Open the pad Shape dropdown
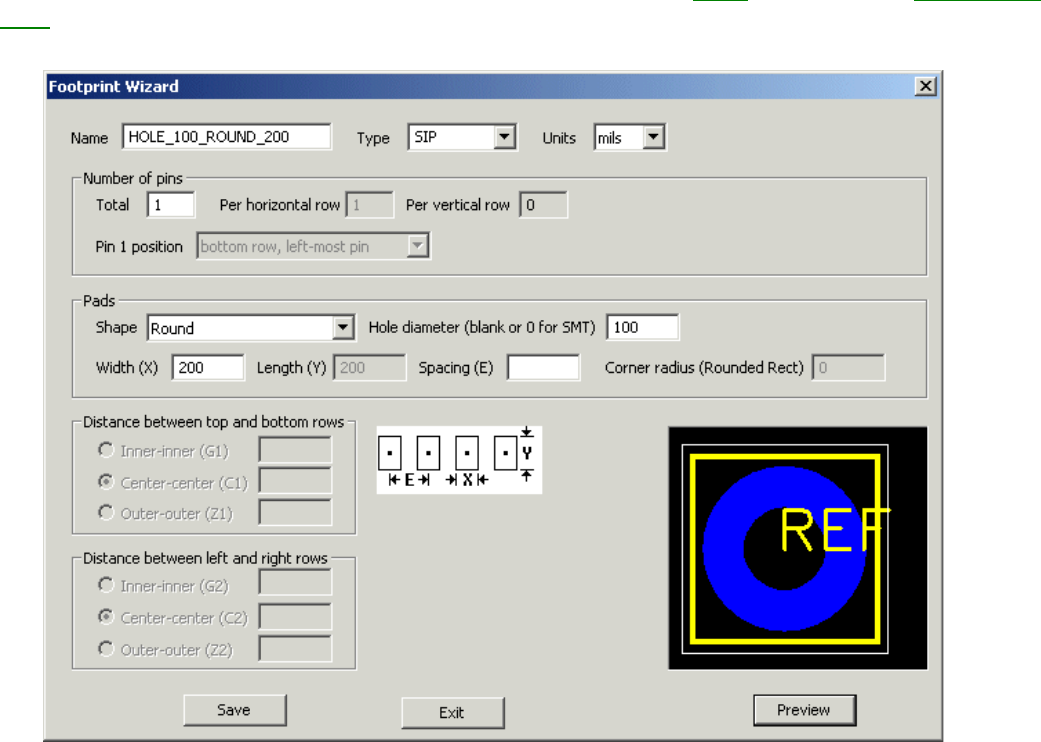Image resolution: width=1041 pixels, height=742 pixels. click(343, 328)
